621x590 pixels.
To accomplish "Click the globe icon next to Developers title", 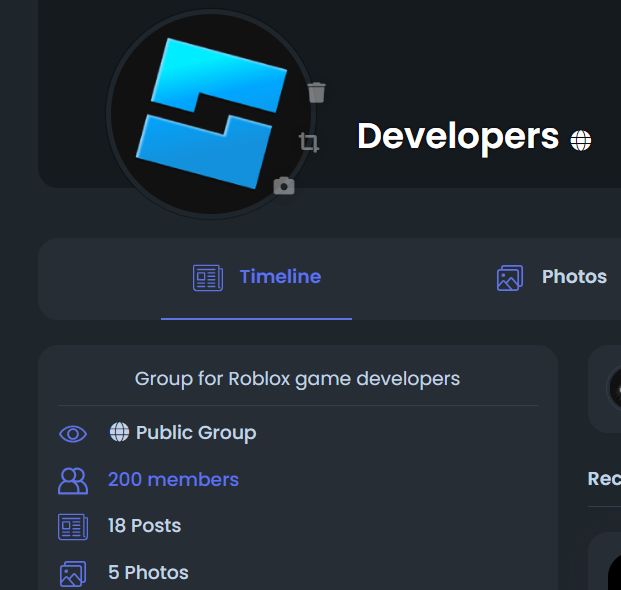I will tap(581, 140).
